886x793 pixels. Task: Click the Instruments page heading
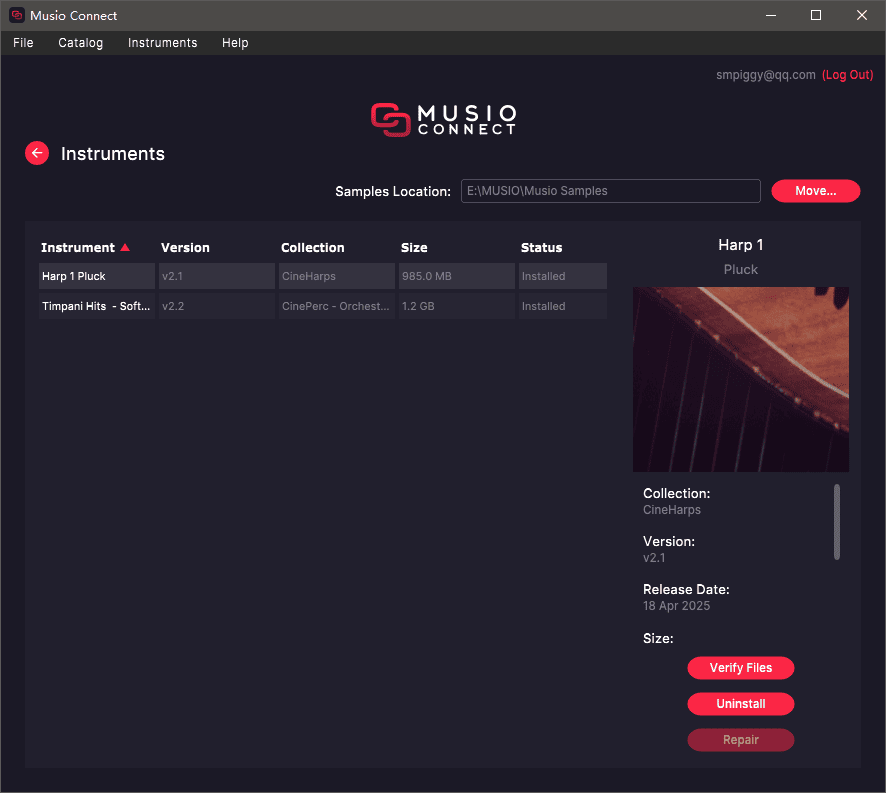pyautogui.click(x=113, y=154)
